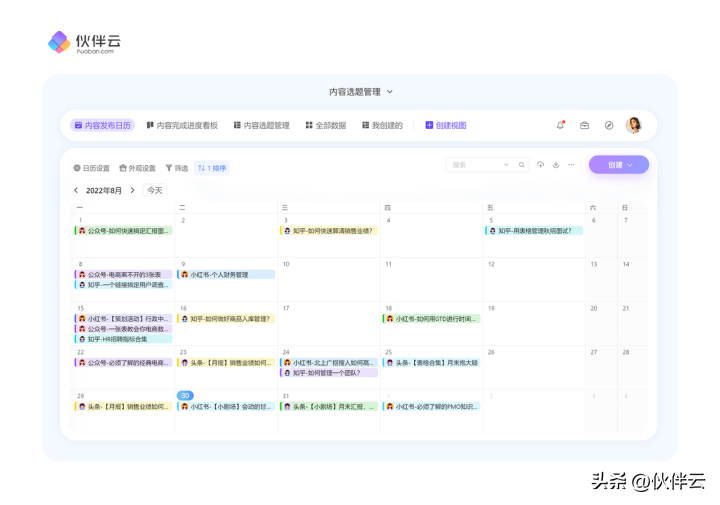Click the 创建视图 link
The image size is (720, 505).
point(446,125)
